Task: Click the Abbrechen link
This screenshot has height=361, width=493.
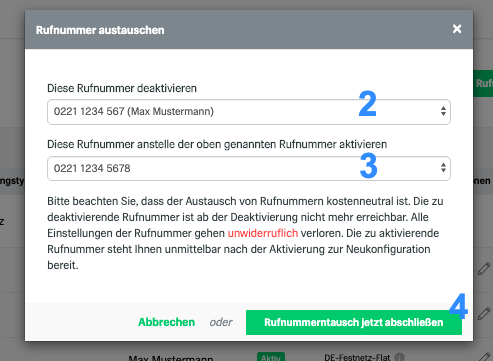Action: pos(166,322)
